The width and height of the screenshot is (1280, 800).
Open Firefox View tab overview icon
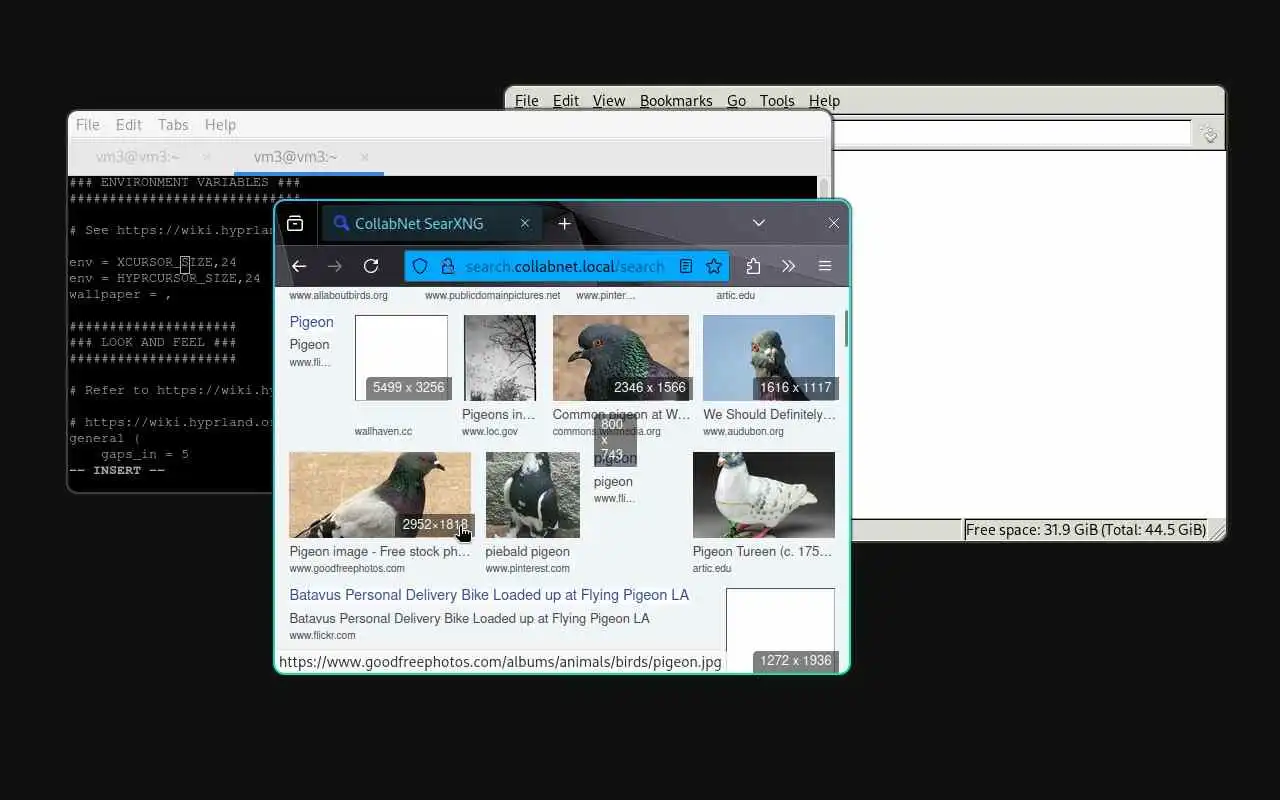tap(295, 224)
